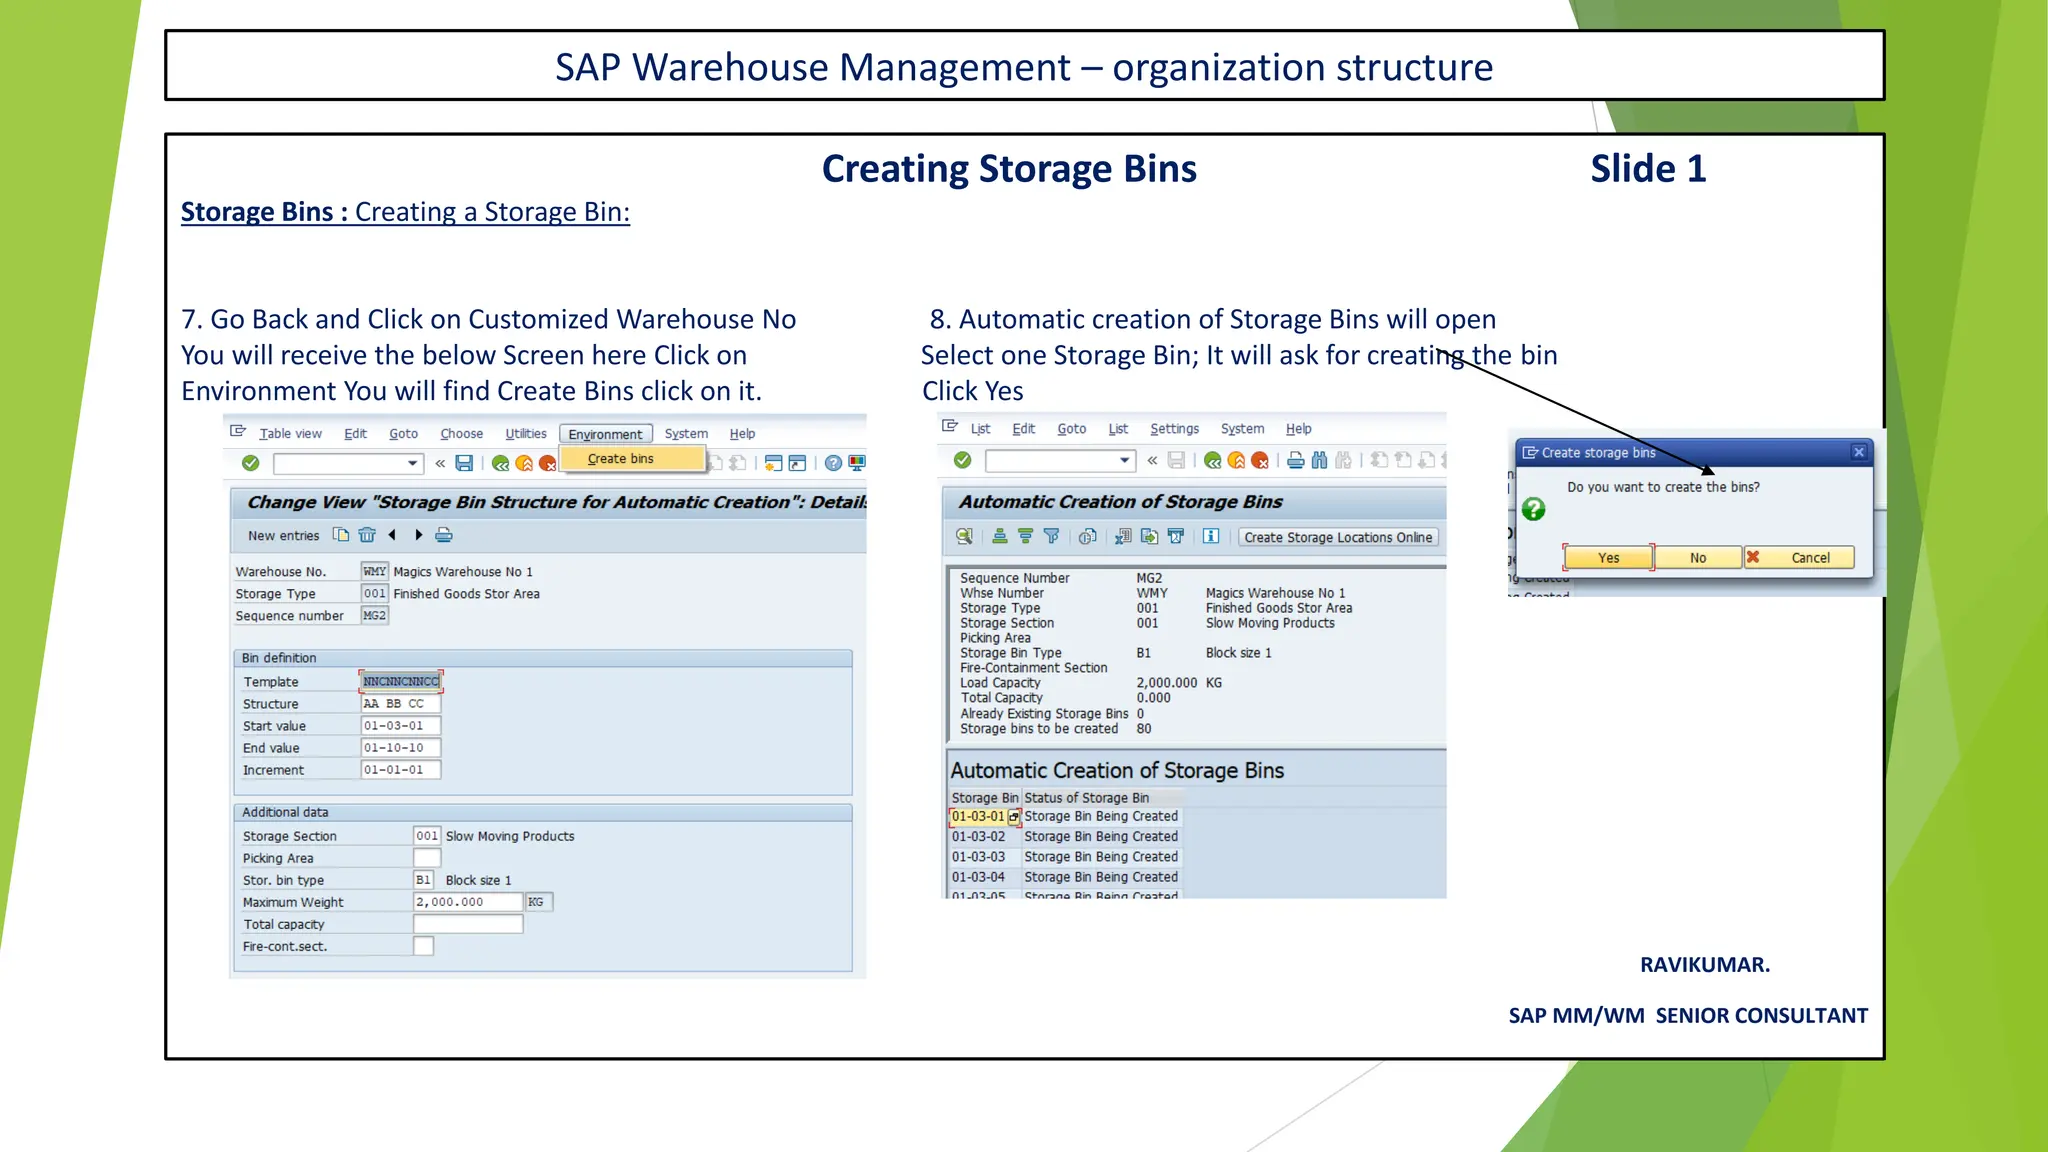
Task: Click the Structure field AA BB CC
Action: [x=400, y=704]
